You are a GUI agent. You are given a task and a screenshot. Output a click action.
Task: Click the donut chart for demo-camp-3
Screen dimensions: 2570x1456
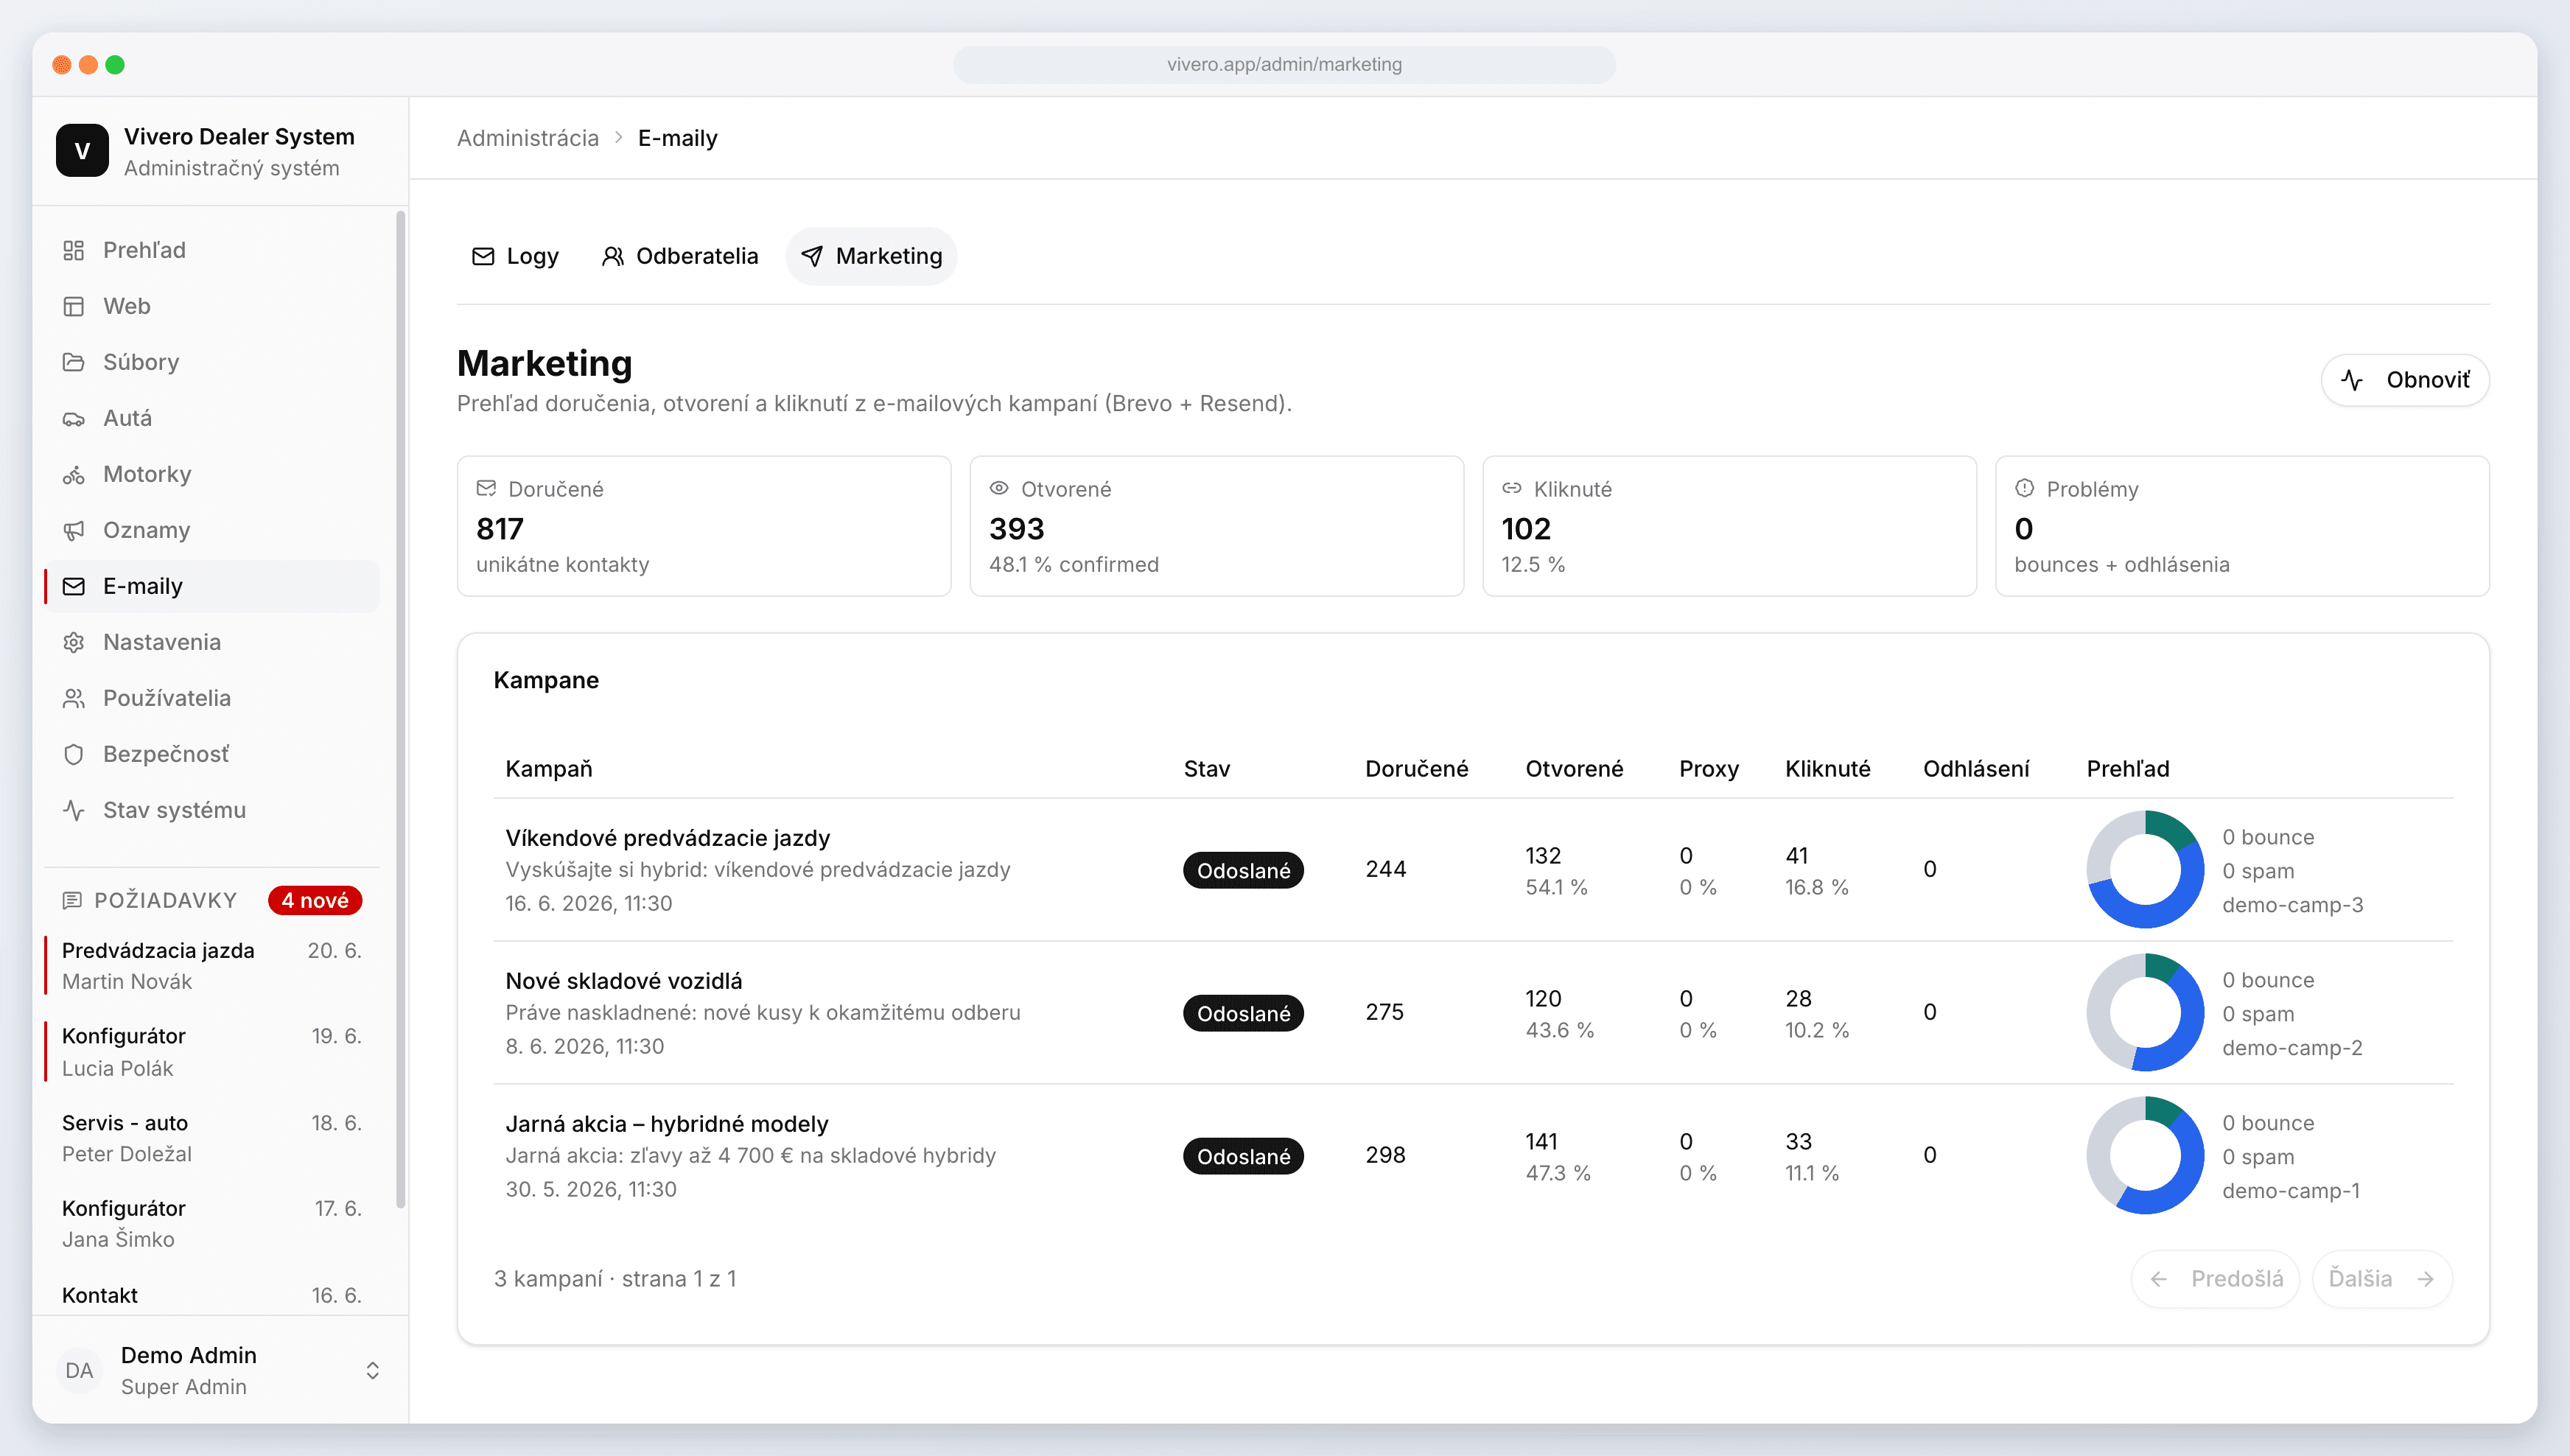[2145, 869]
